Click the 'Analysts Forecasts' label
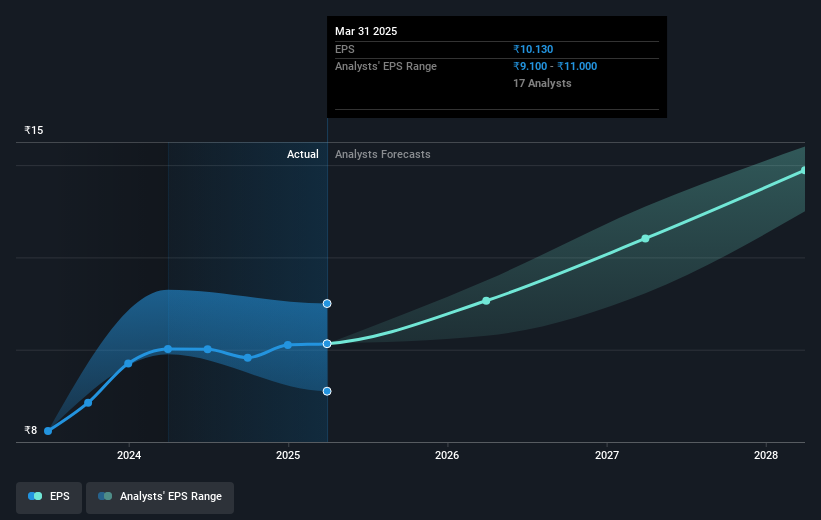The image size is (821, 520). tap(383, 154)
